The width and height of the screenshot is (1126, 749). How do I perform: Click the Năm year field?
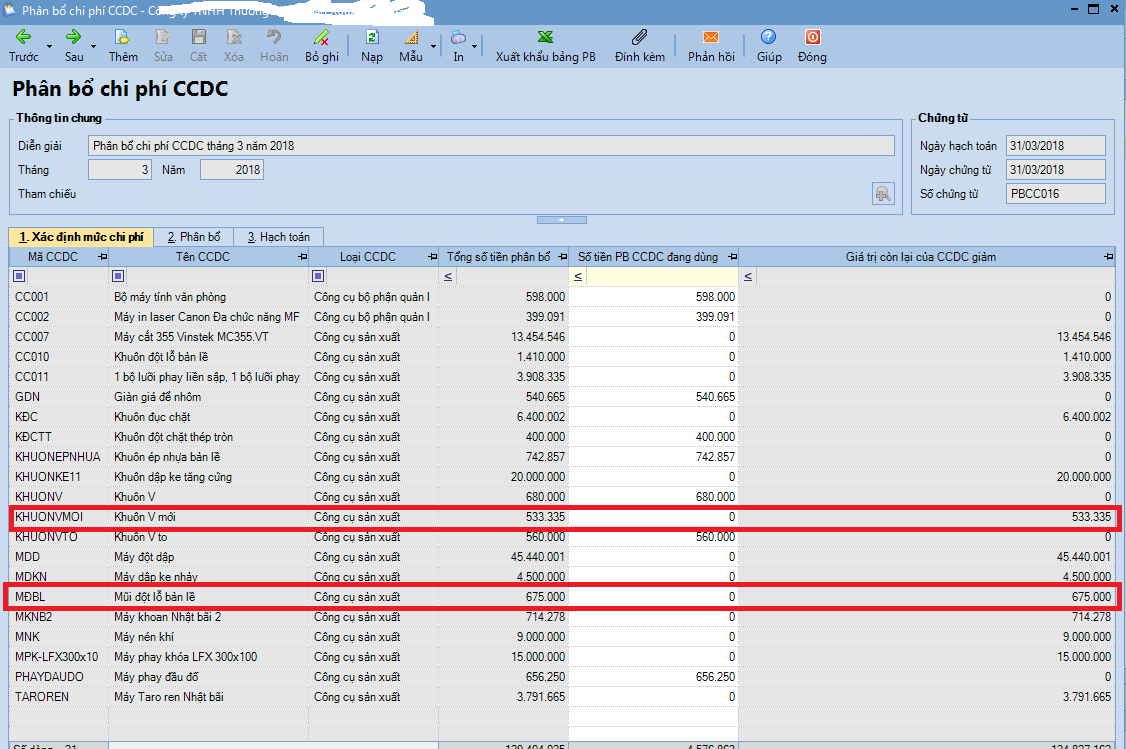[232, 170]
